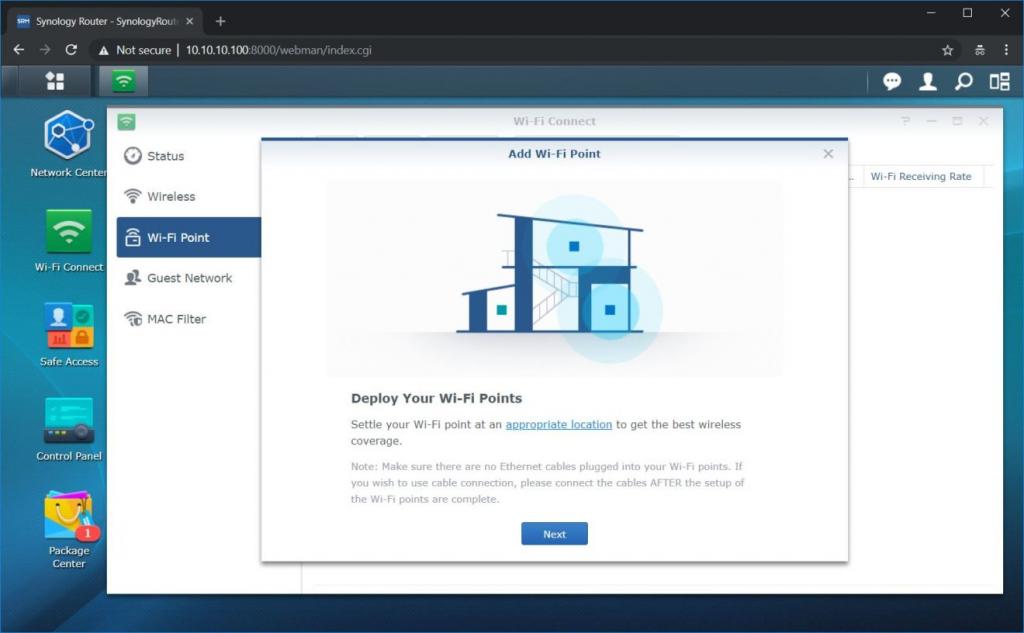Close the Add Wi-Fi Point dialog
The height and width of the screenshot is (633, 1024).
click(828, 154)
